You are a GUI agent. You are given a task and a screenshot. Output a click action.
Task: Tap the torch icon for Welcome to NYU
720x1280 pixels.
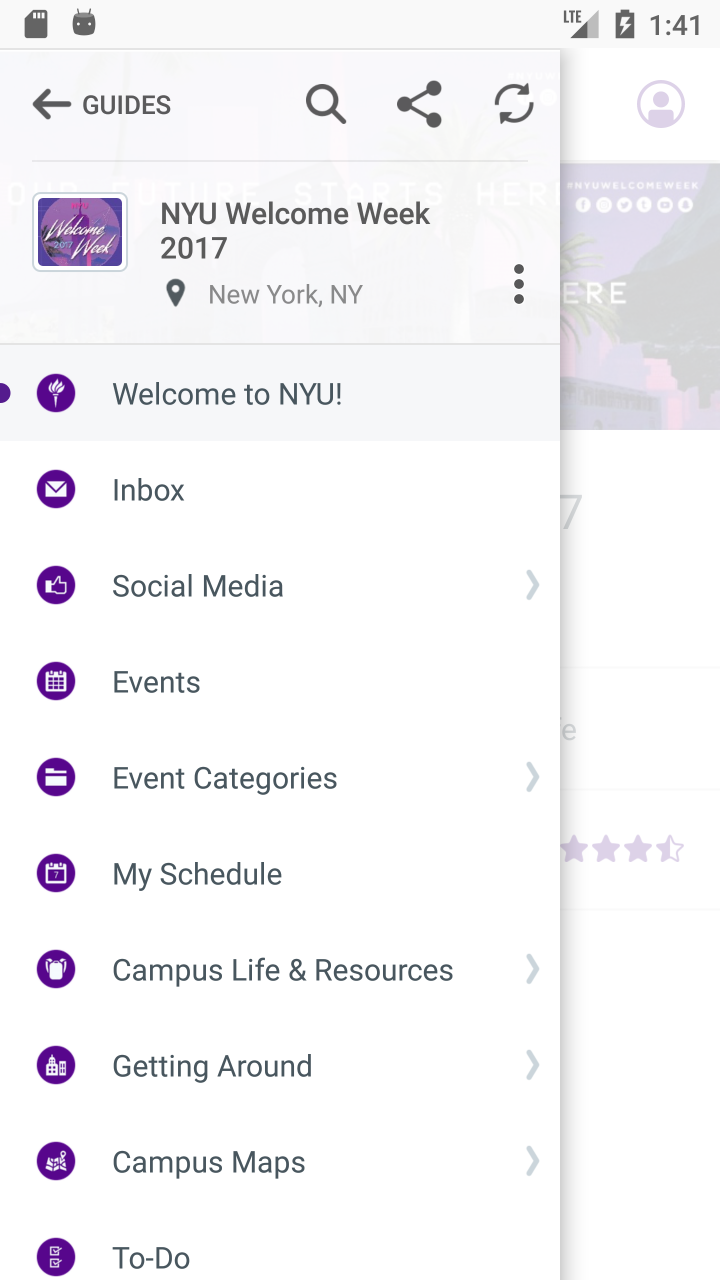pyautogui.click(x=56, y=393)
